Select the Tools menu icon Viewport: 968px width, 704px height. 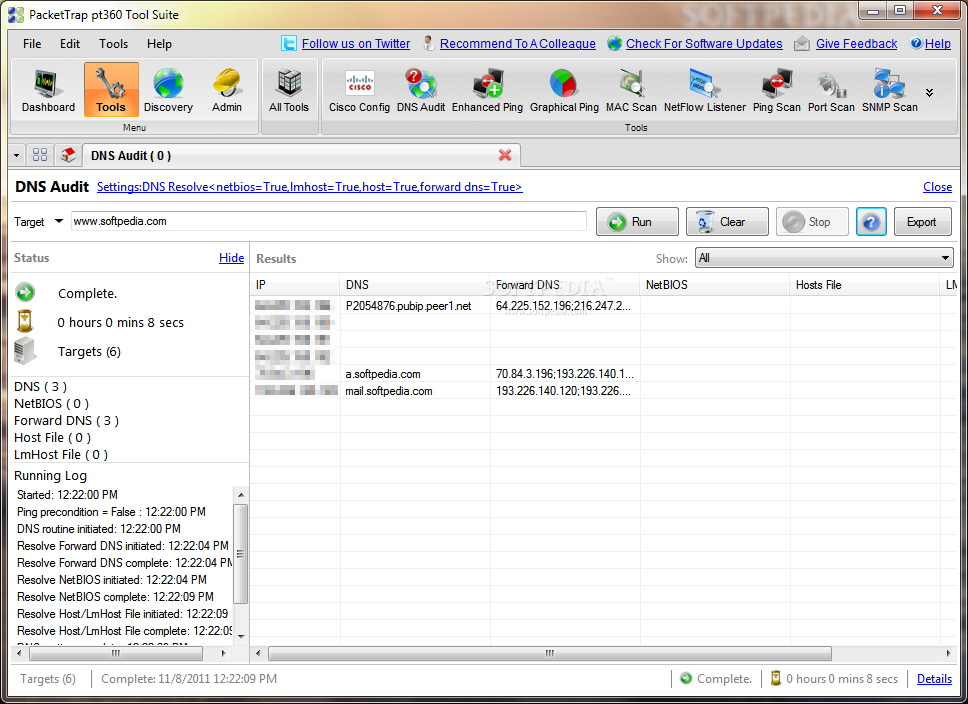tap(111, 90)
